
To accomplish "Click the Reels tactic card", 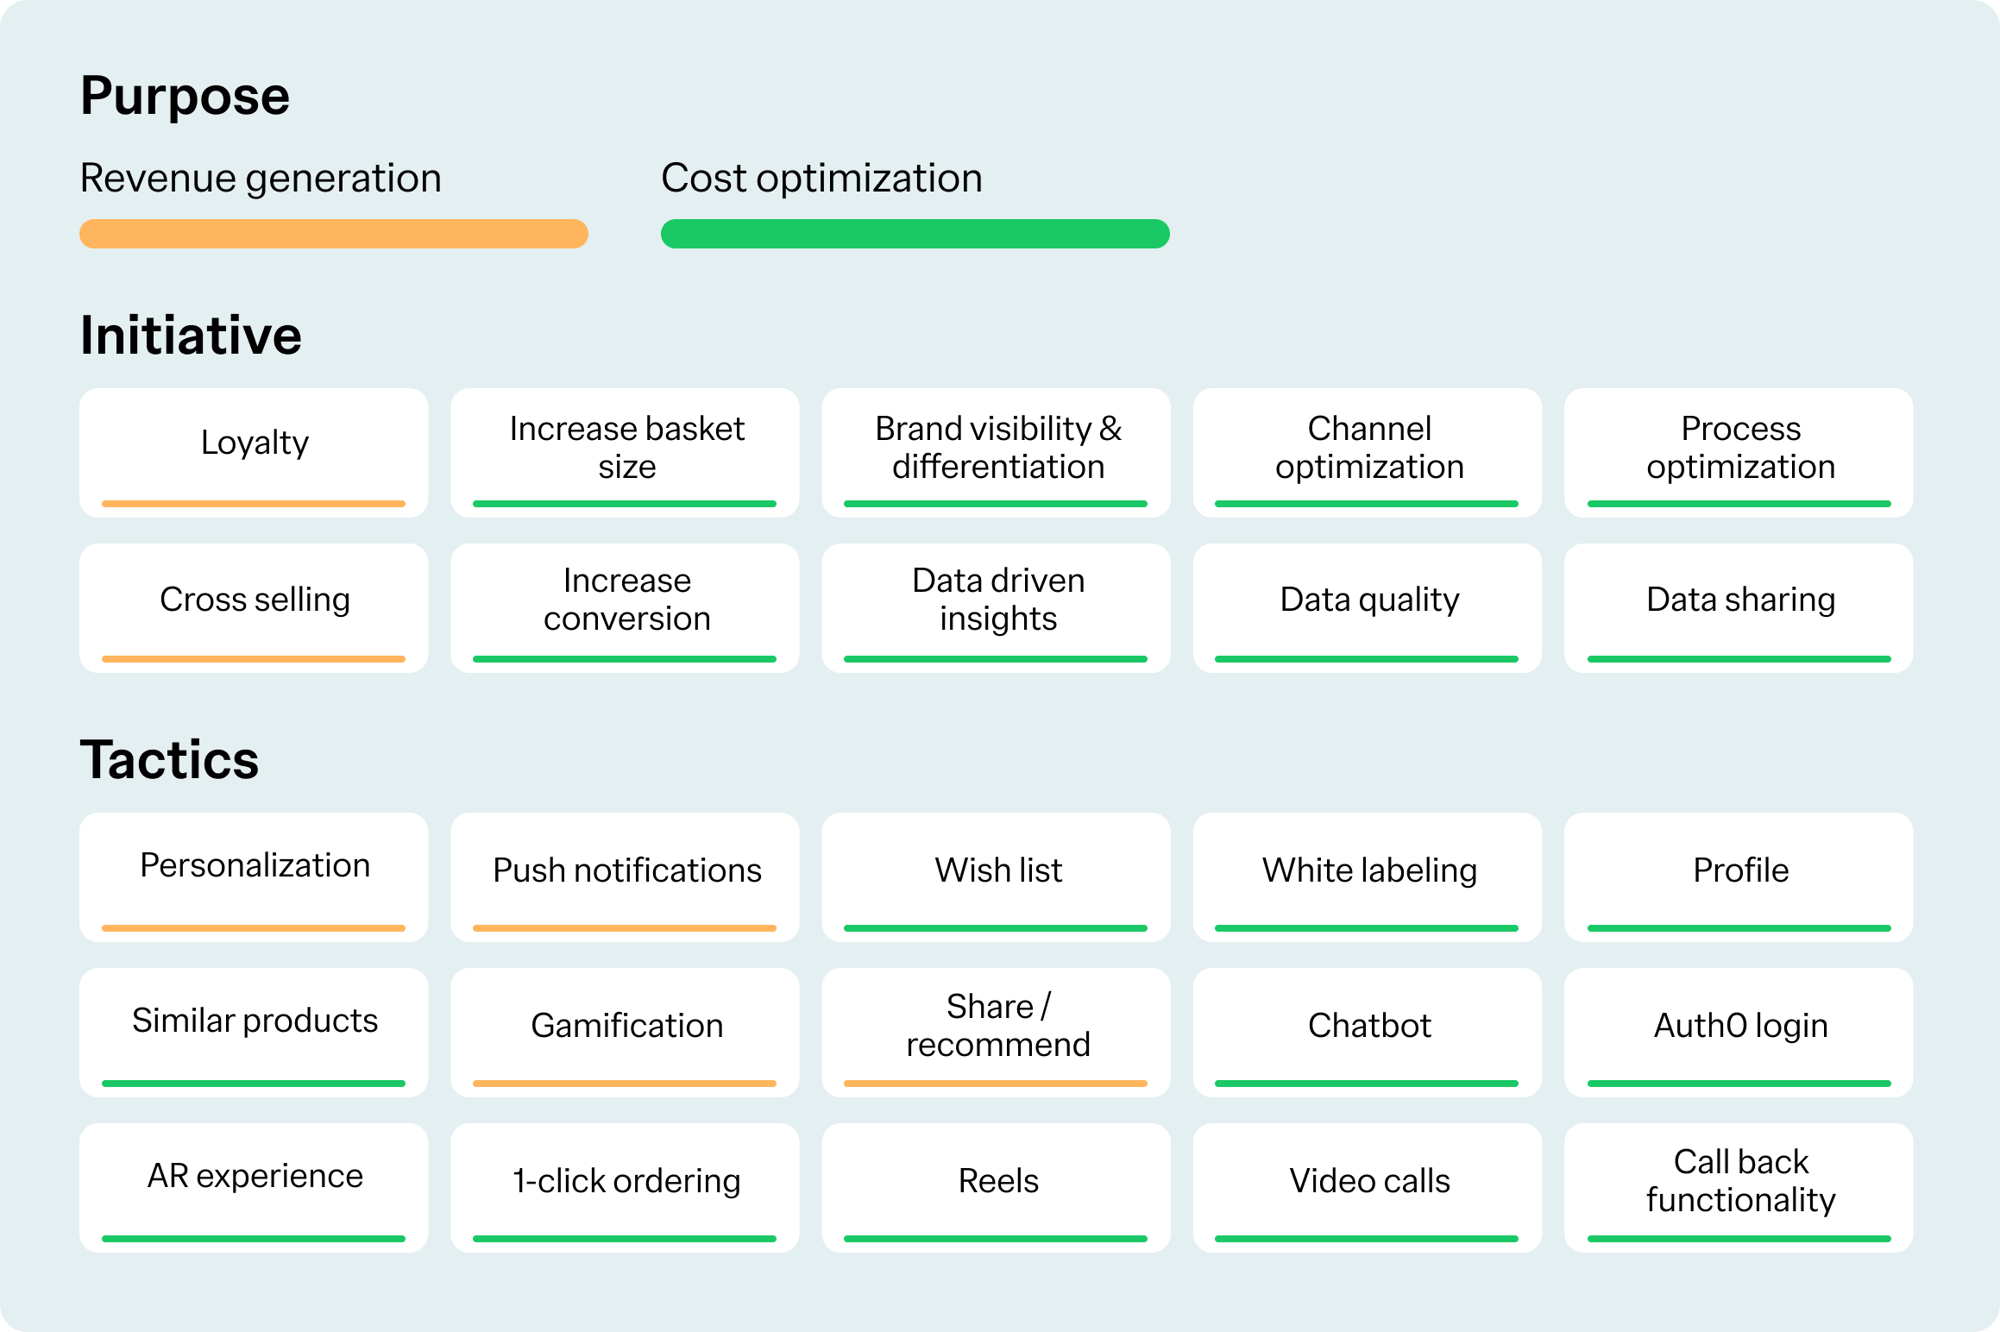I will pos(996,1186).
